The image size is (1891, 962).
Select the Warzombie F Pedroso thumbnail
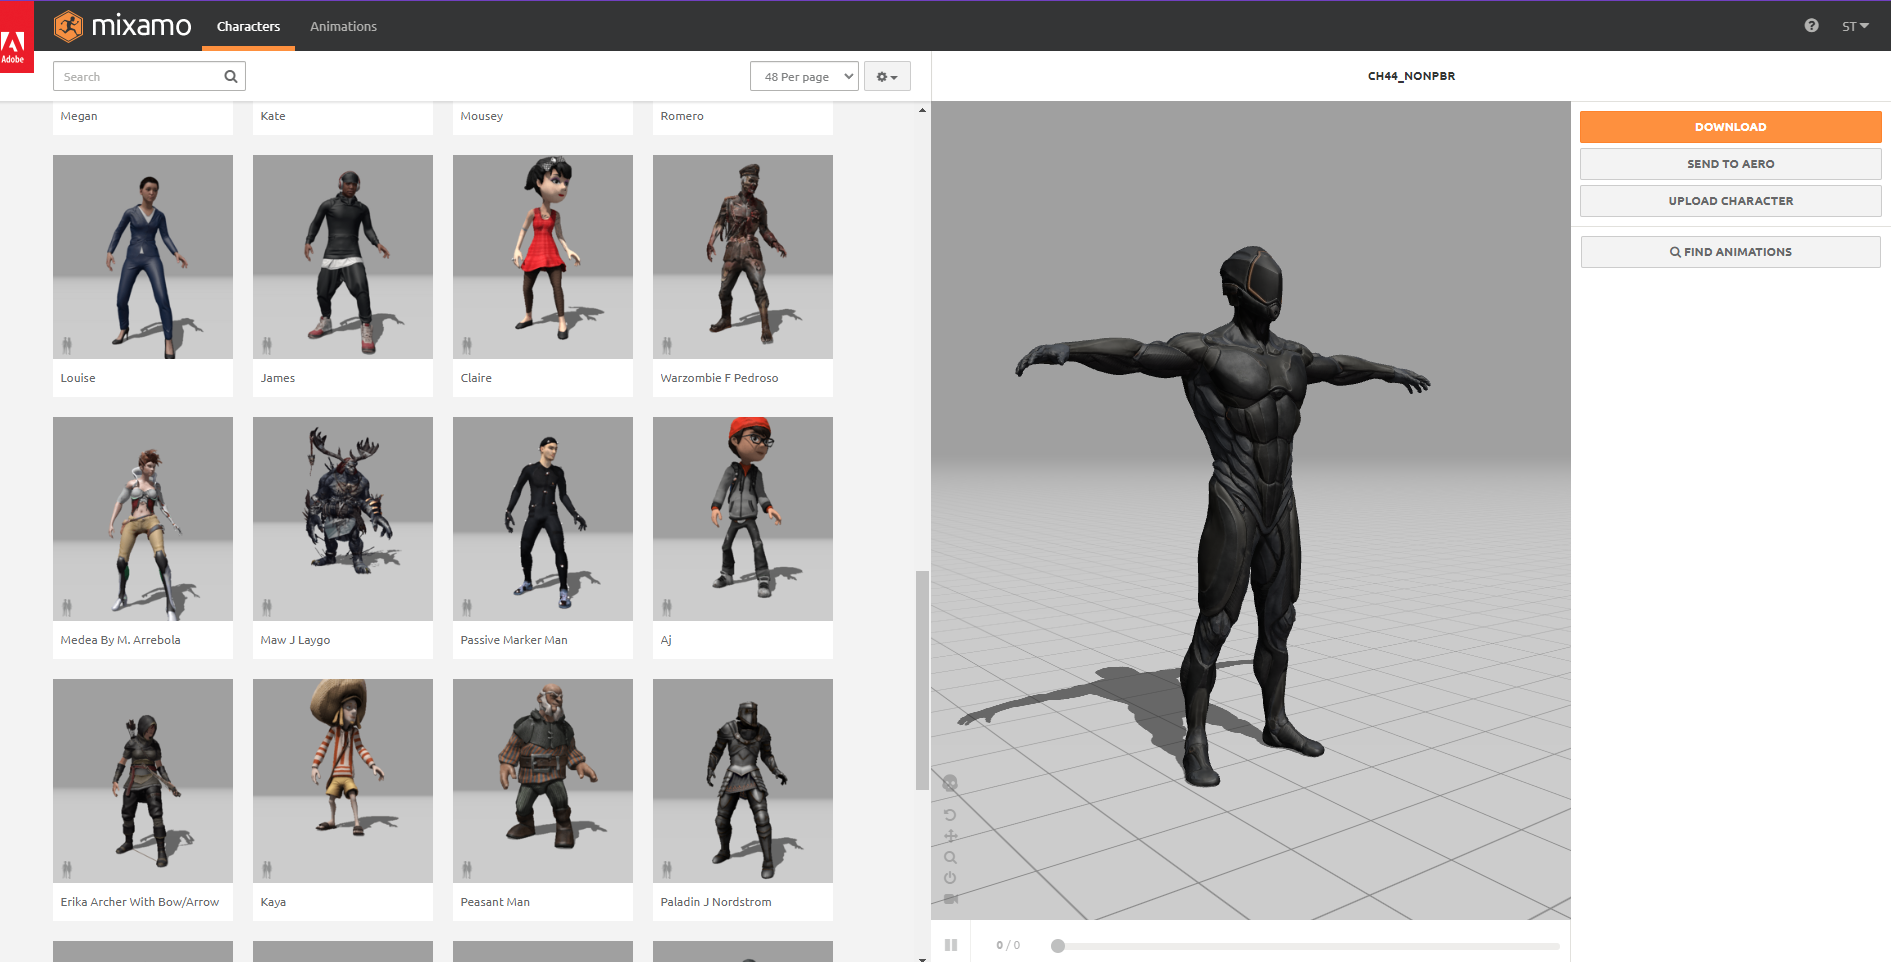coord(743,257)
